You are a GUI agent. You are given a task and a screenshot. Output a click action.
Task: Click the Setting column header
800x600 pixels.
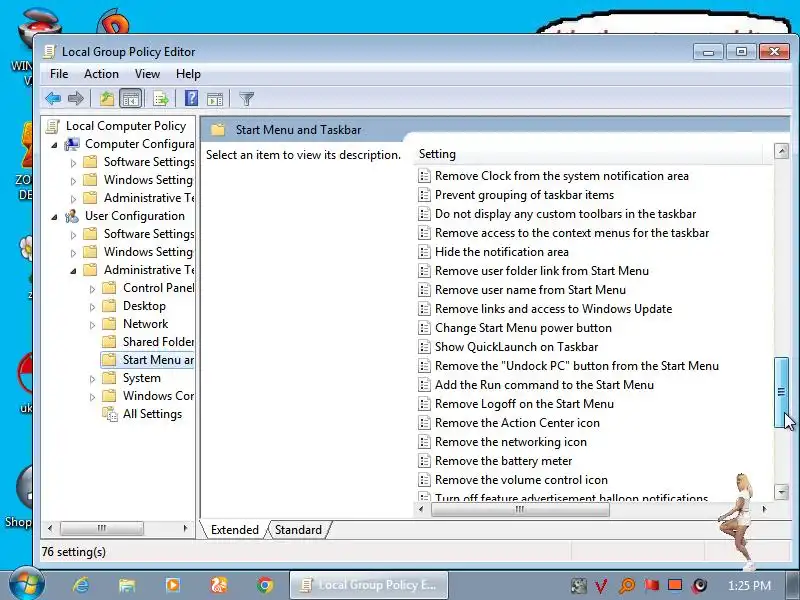587,154
